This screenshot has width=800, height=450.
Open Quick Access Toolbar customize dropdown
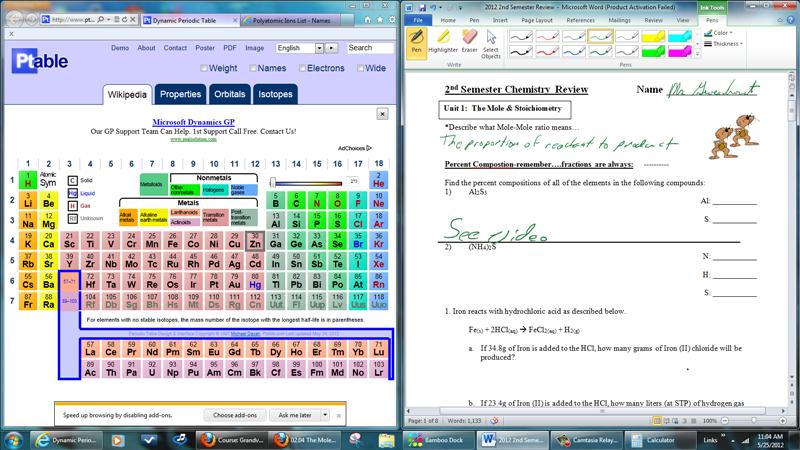coord(460,8)
